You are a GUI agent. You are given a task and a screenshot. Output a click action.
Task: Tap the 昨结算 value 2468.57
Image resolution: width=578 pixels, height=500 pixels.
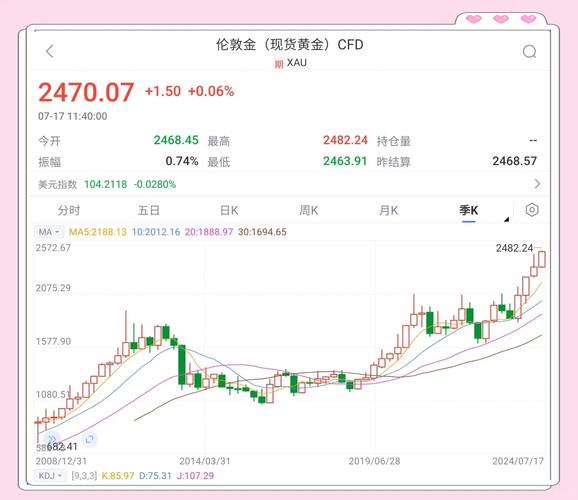click(x=515, y=161)
